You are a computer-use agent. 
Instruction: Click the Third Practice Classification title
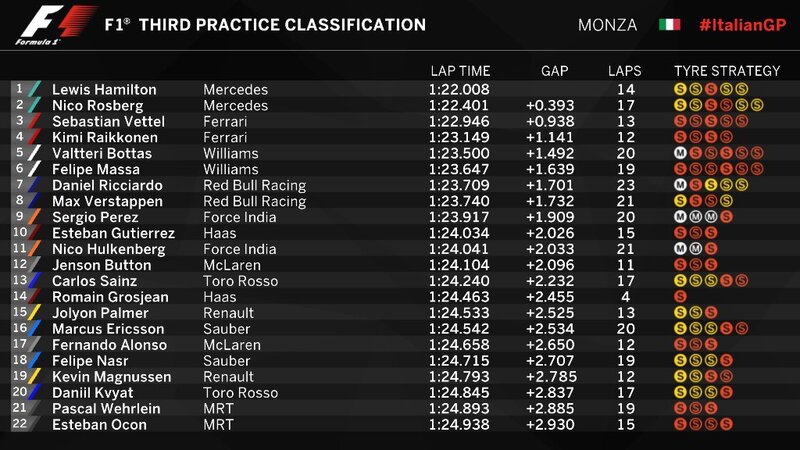click(x=265, y=24)
